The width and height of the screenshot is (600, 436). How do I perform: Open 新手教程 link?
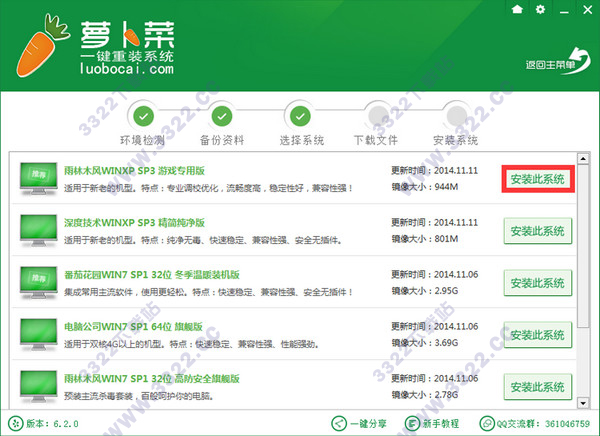point(441,424)
